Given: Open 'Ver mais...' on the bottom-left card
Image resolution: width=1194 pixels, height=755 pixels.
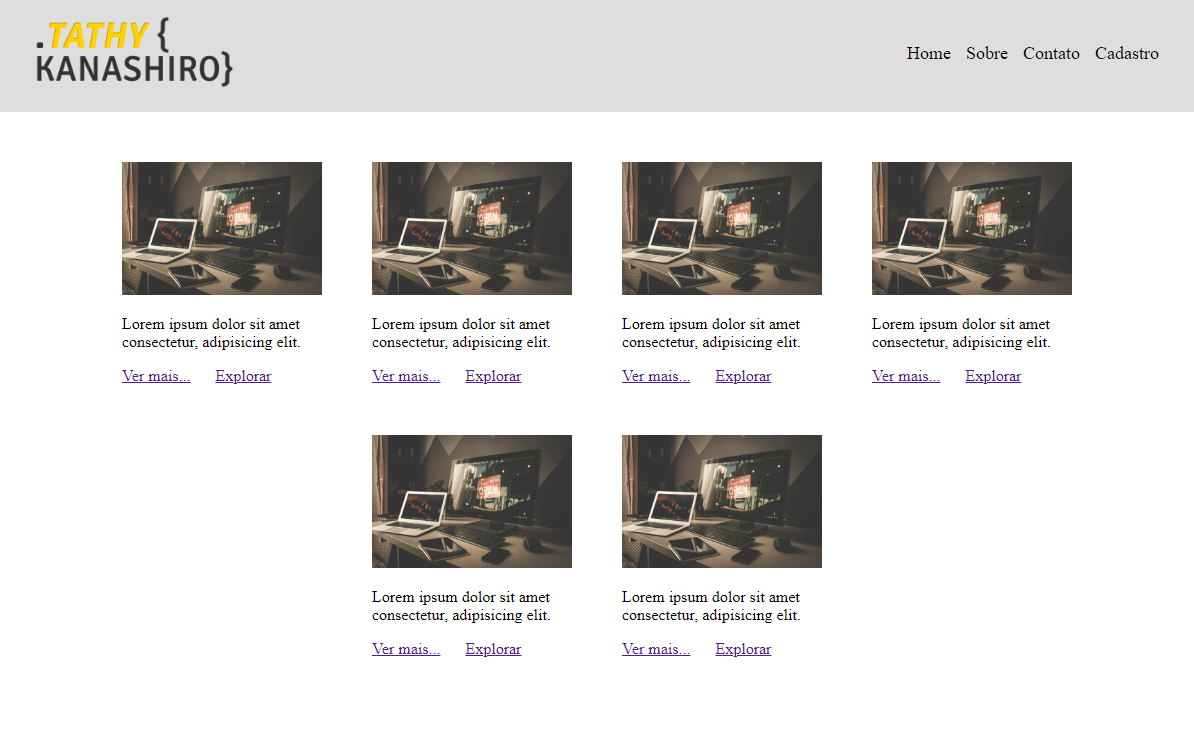Looking at the screenshot, I should pyautogui.click(x=405, y=648).
